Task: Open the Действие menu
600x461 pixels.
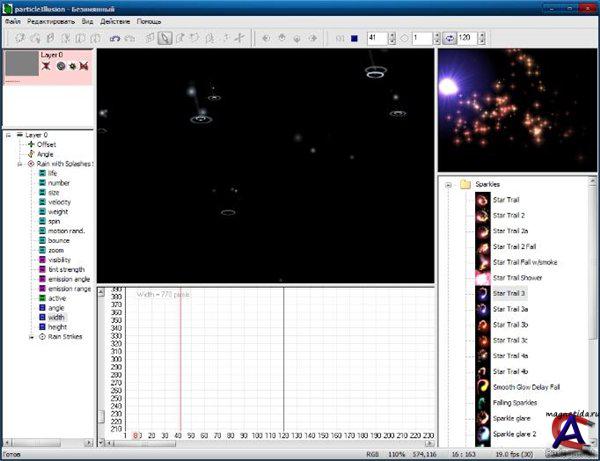Action: click(116, 21)
